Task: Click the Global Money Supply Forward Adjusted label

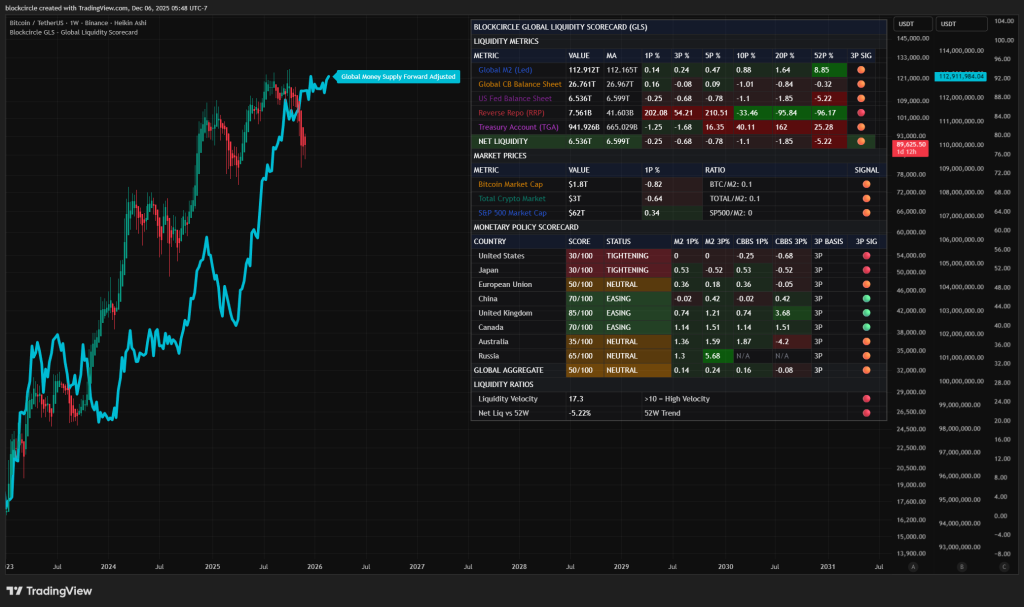Action: click(400, 75)
